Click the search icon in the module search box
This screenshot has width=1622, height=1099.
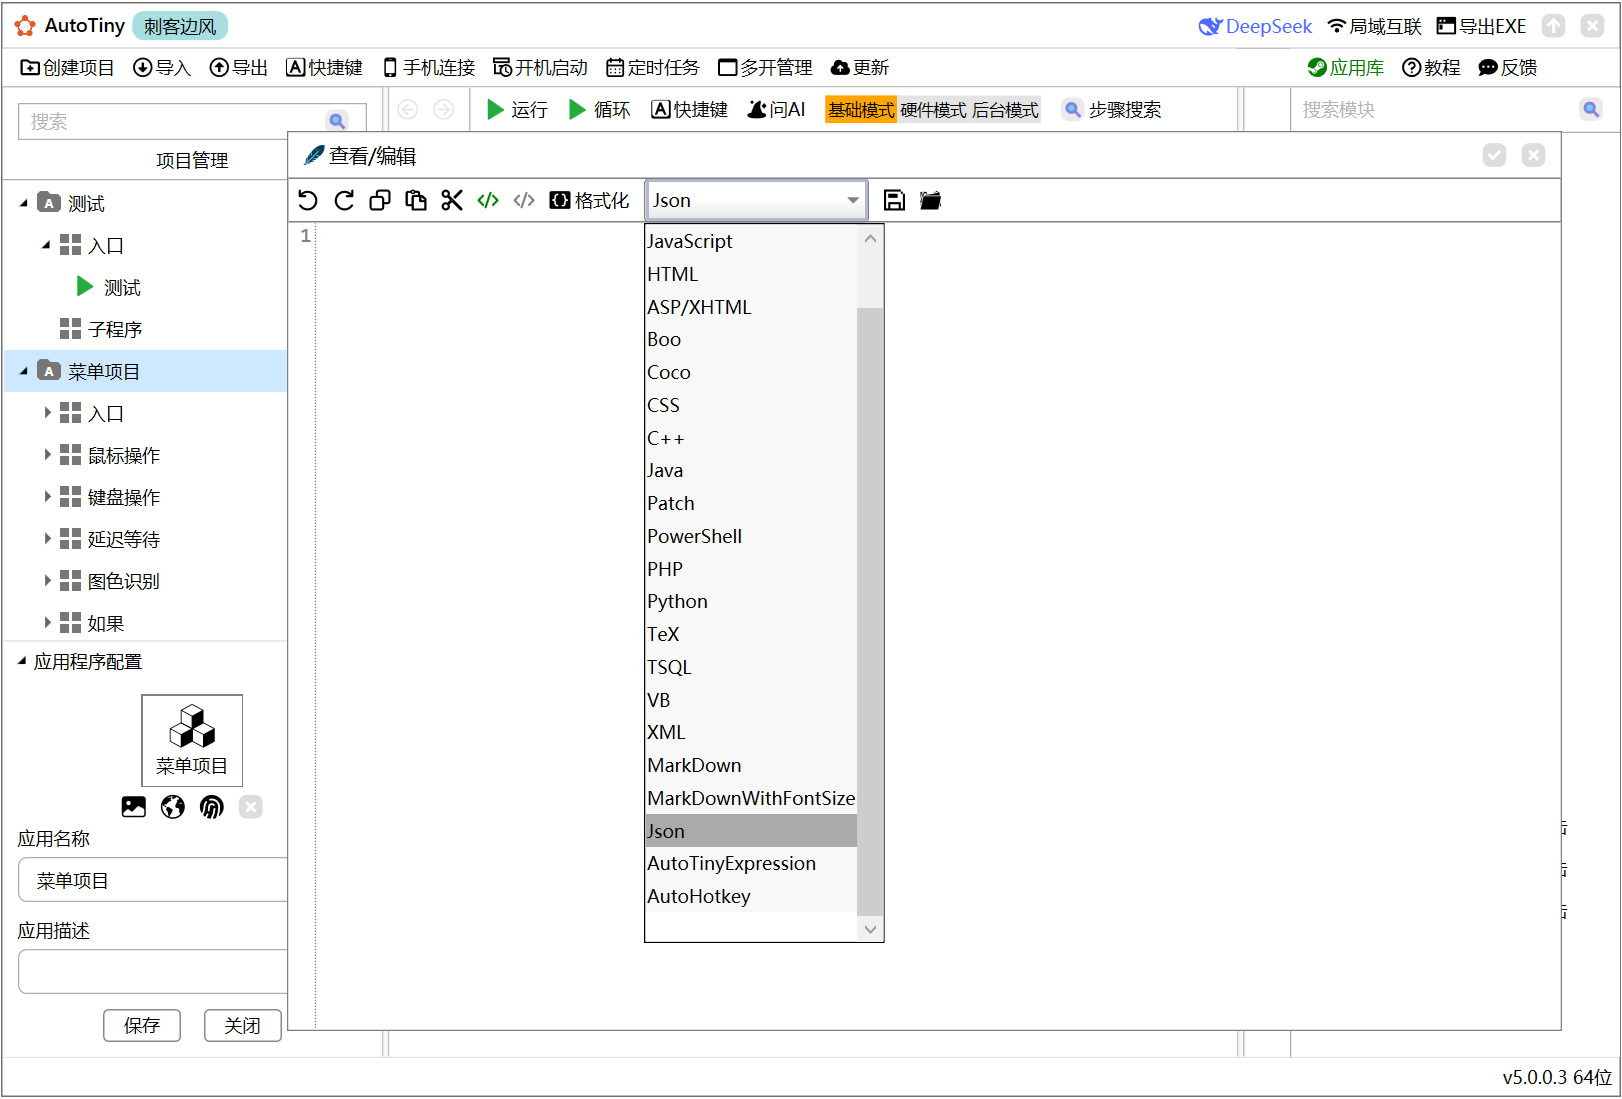(1591, 109)
